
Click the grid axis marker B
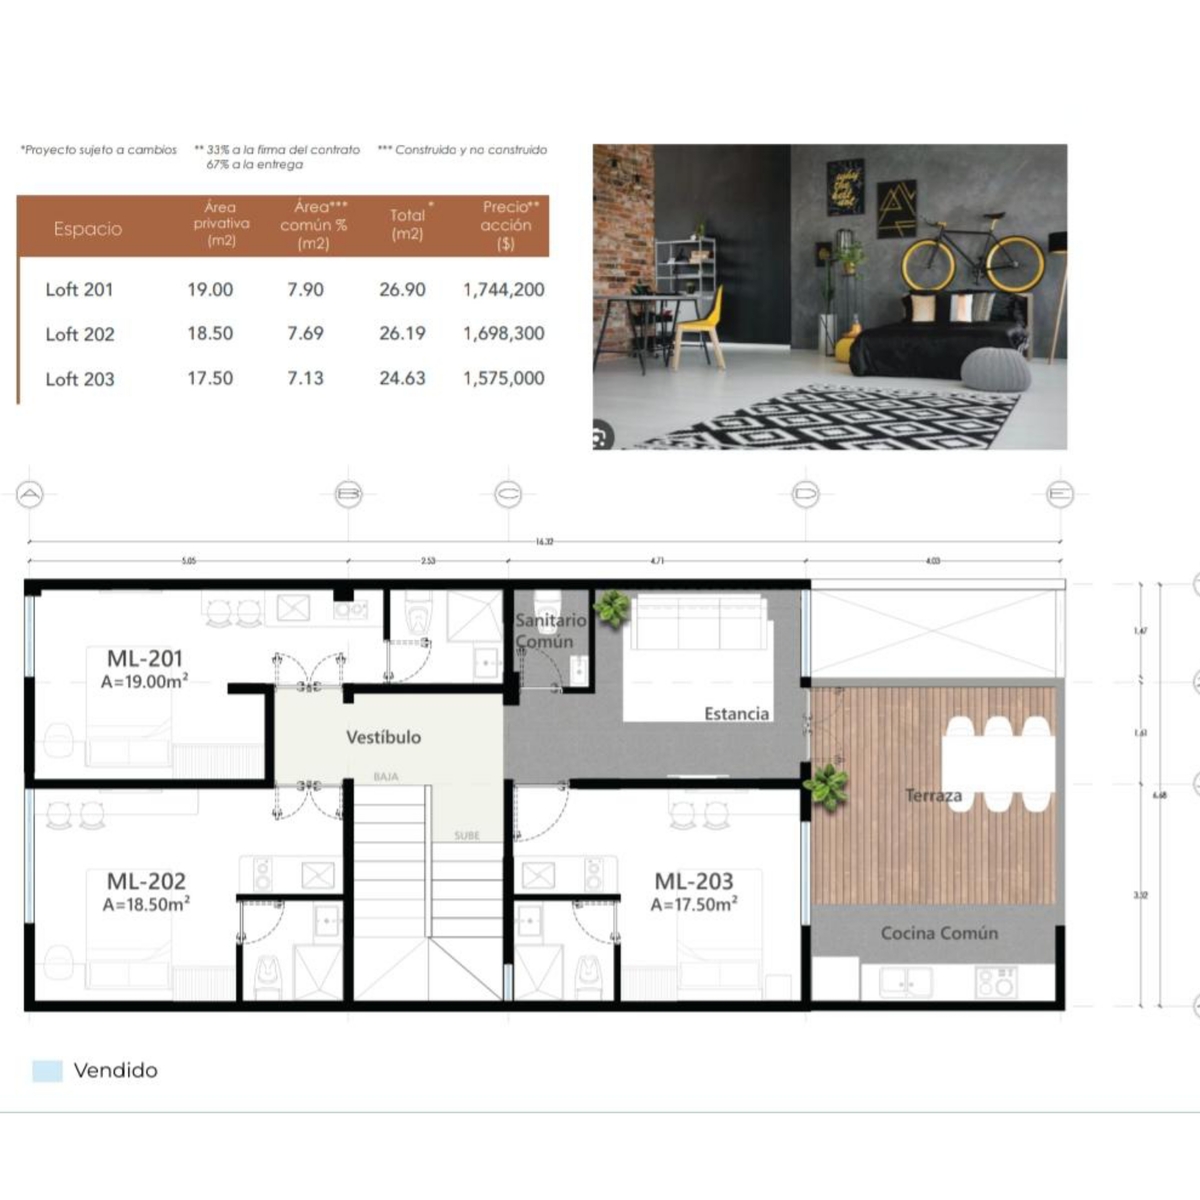348,494
